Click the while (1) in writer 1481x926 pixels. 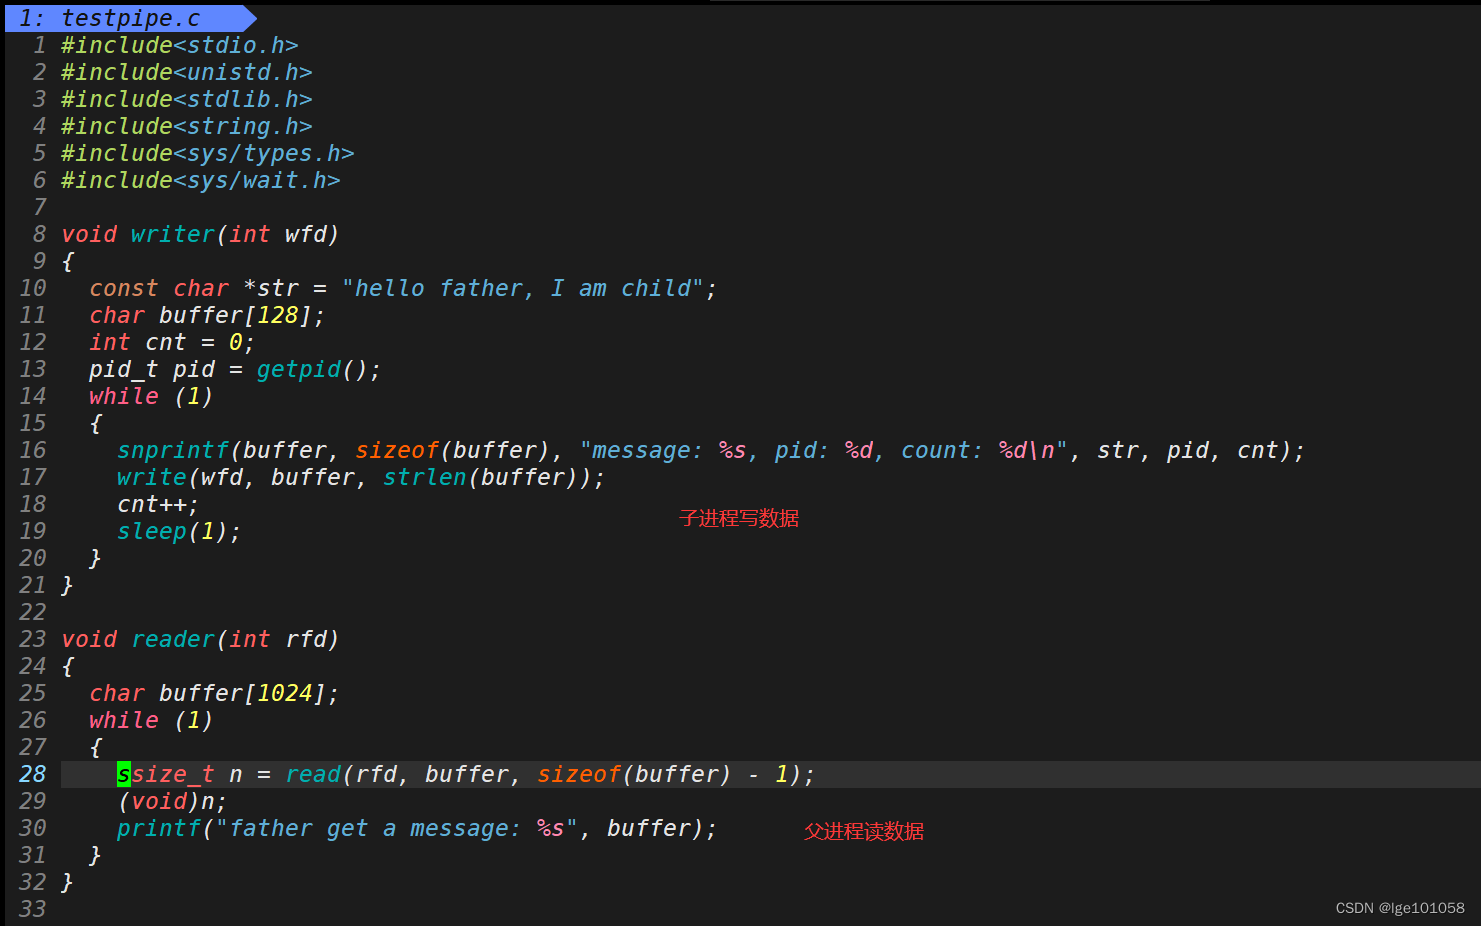tap(151, 397)
